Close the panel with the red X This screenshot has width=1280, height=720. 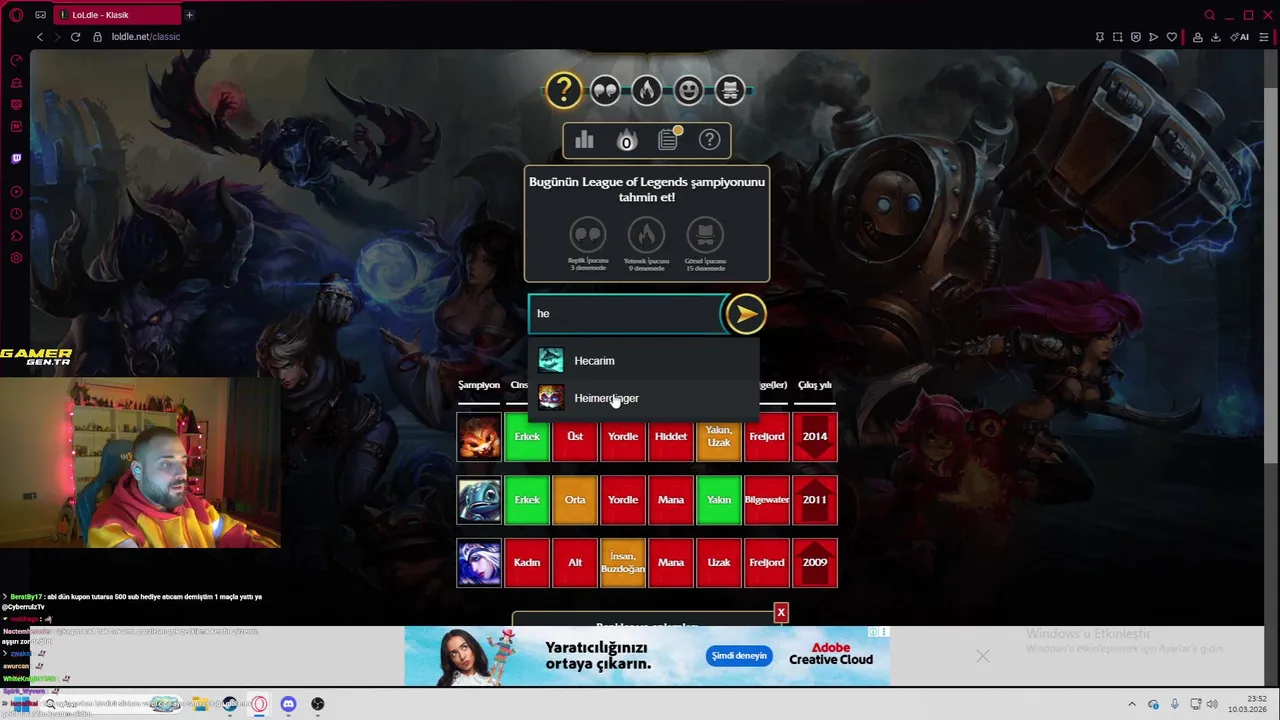click(781, 612)
